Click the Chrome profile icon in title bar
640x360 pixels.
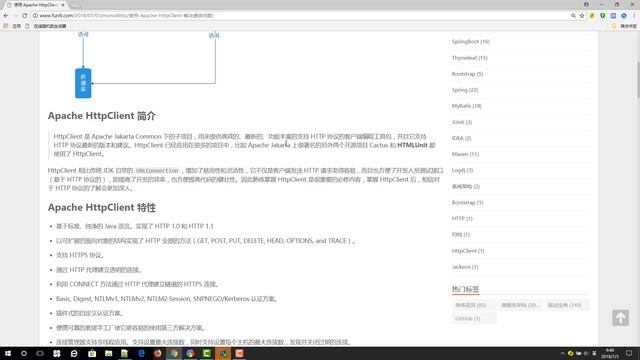point(586,4)
